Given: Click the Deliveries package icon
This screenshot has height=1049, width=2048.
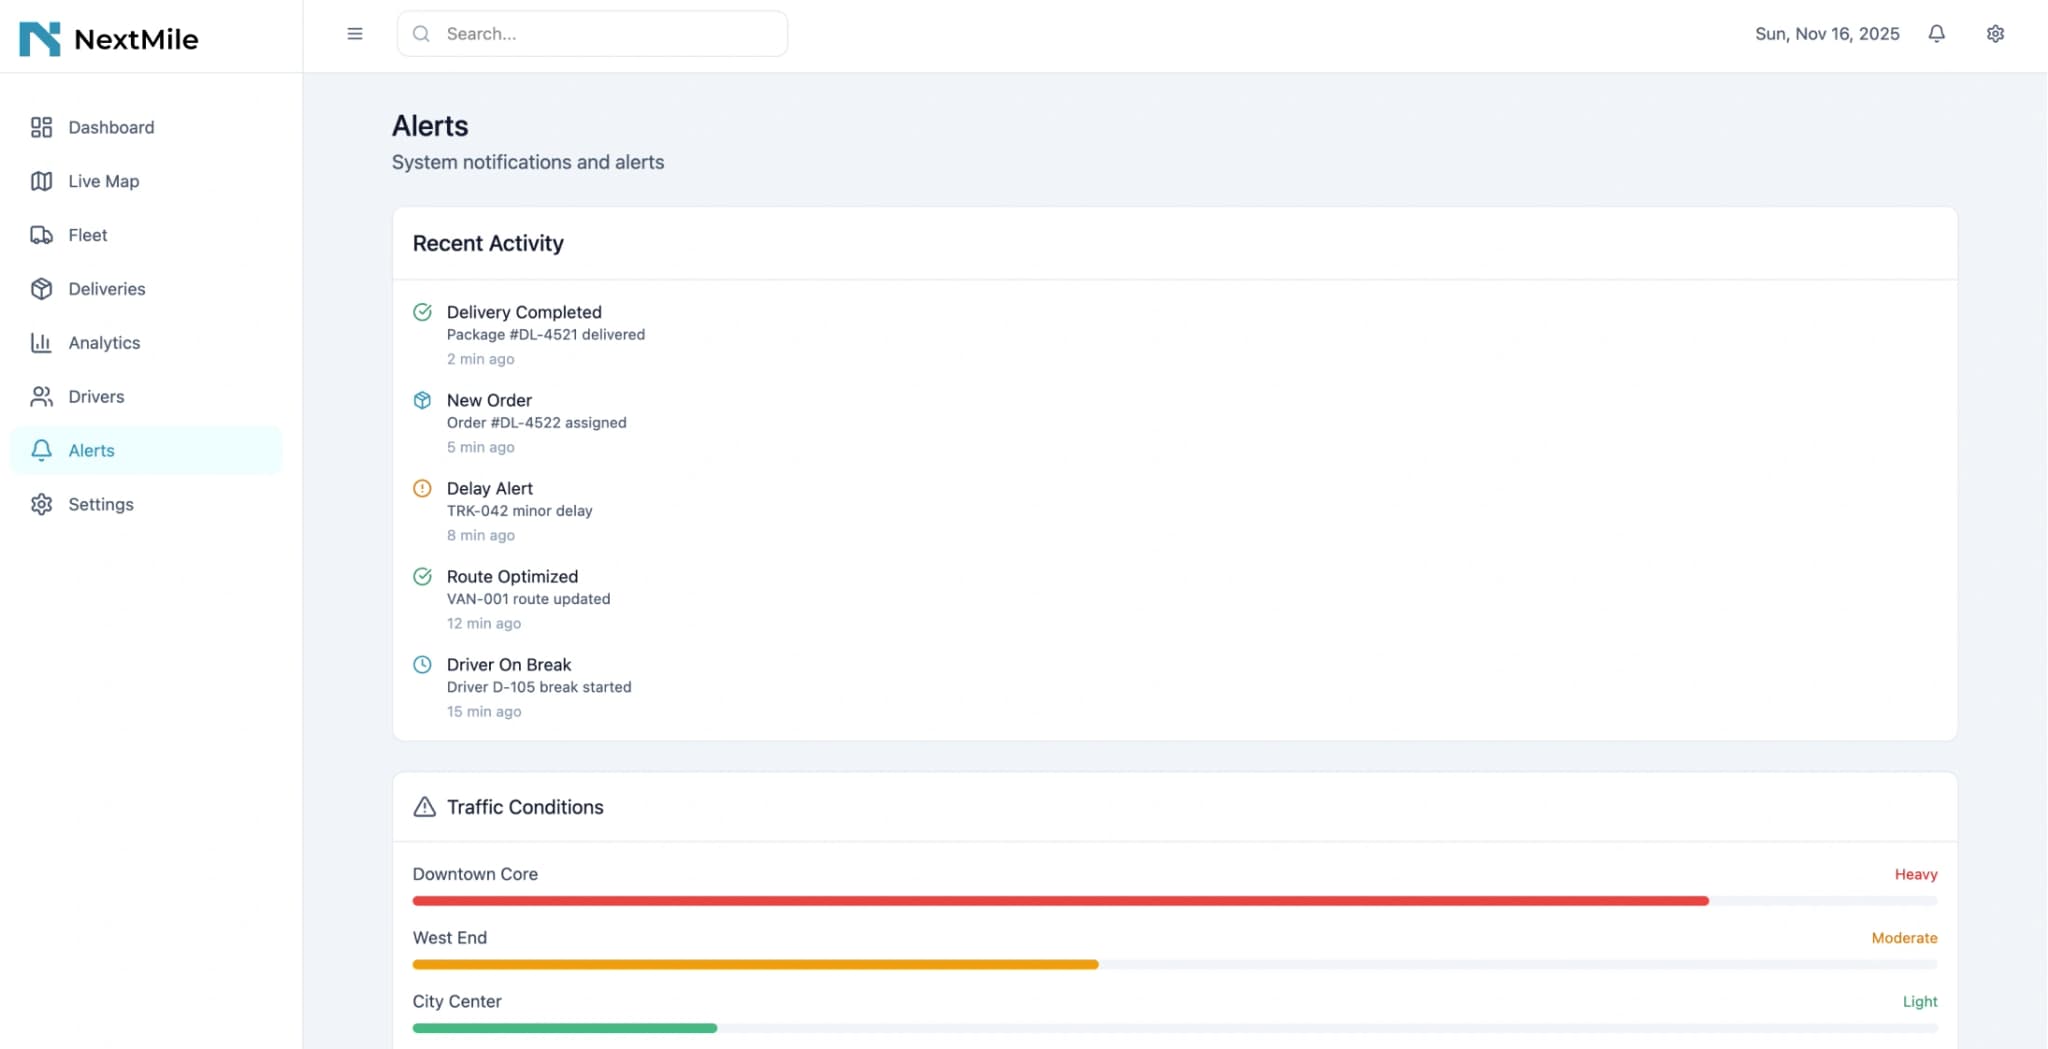Looking at the screenshot, I should point(41,289).
